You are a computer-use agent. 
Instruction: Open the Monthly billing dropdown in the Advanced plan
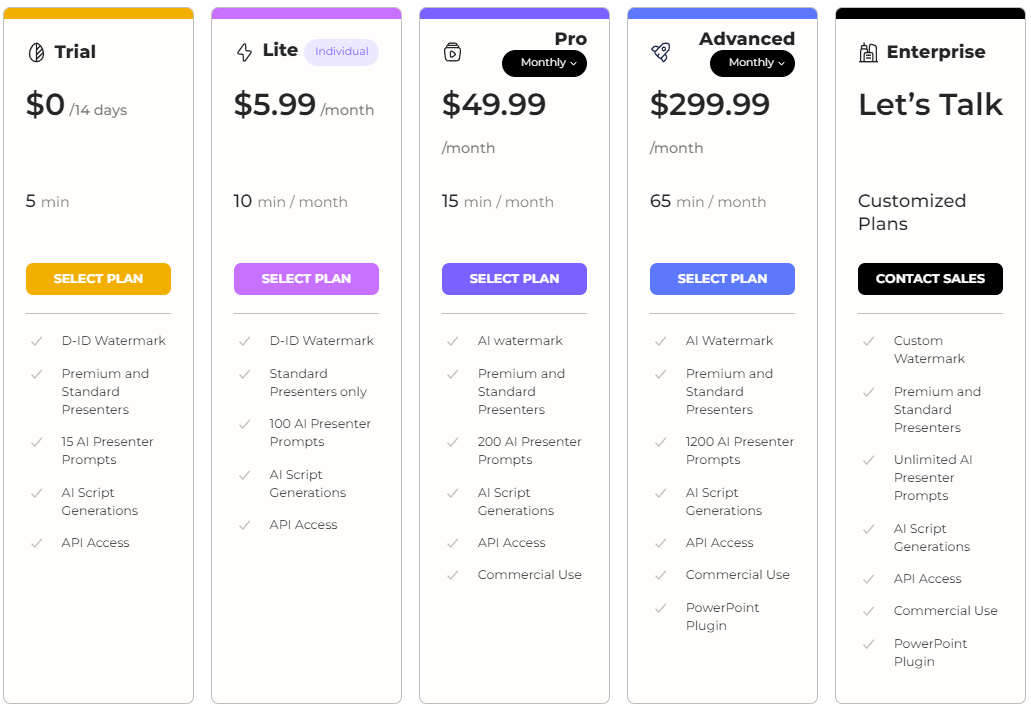[752, 63]
